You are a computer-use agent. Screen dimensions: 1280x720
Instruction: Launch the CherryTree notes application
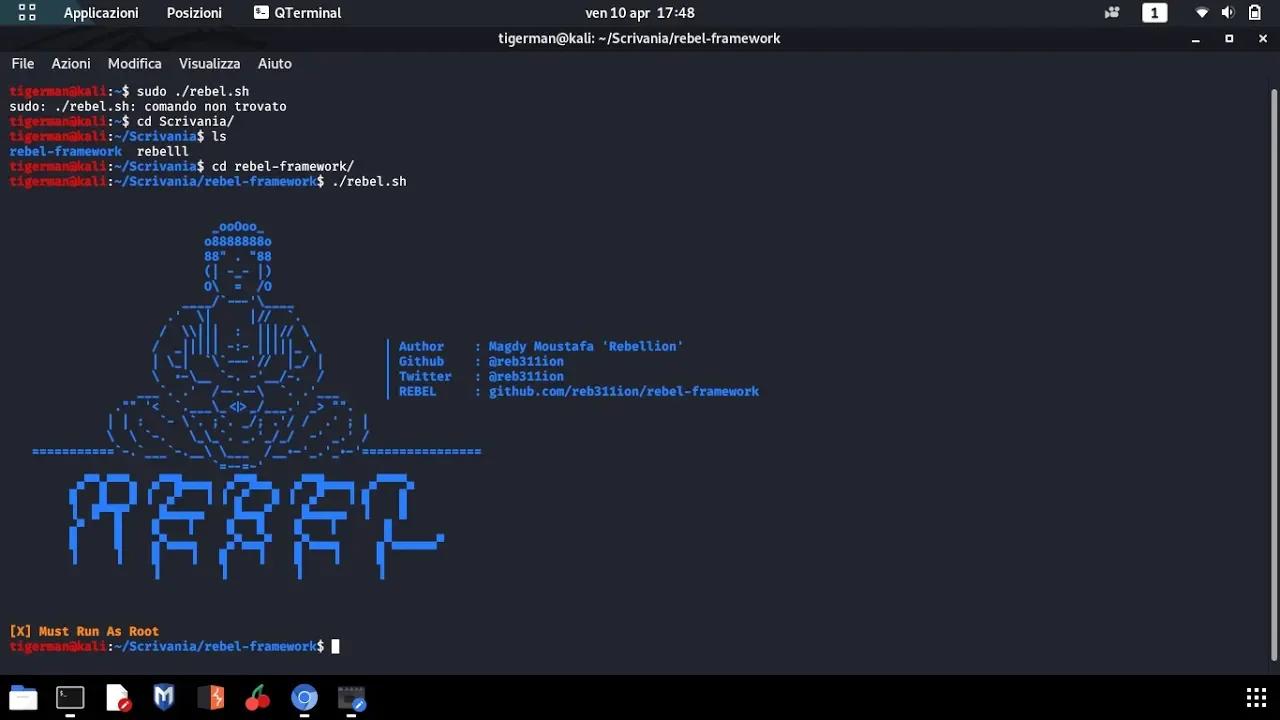(257, 697)
